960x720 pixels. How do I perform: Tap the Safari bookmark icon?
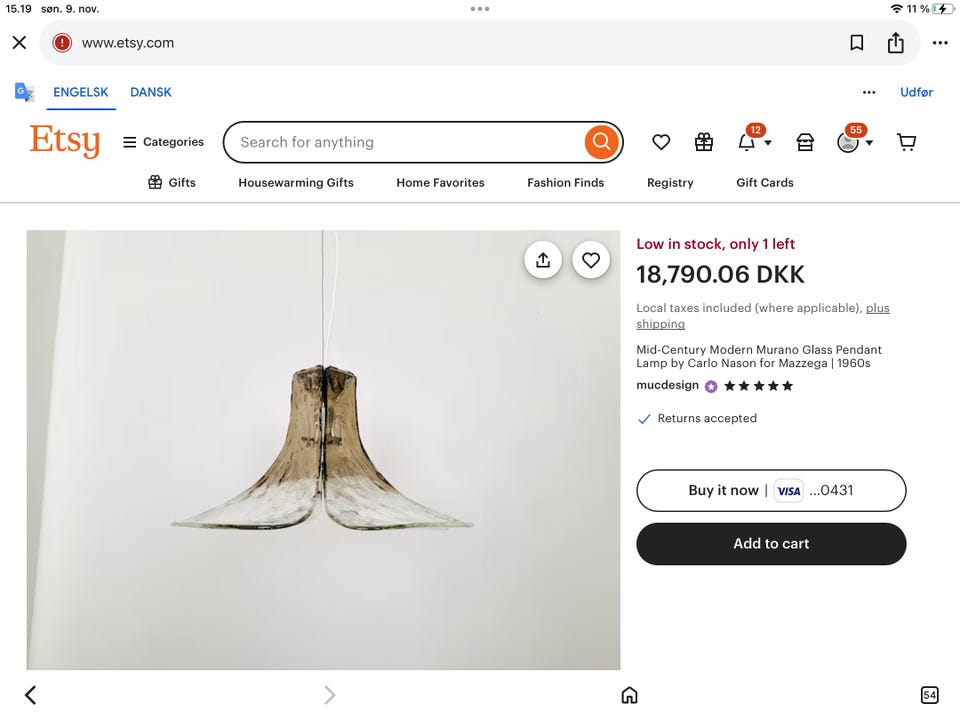856,42
